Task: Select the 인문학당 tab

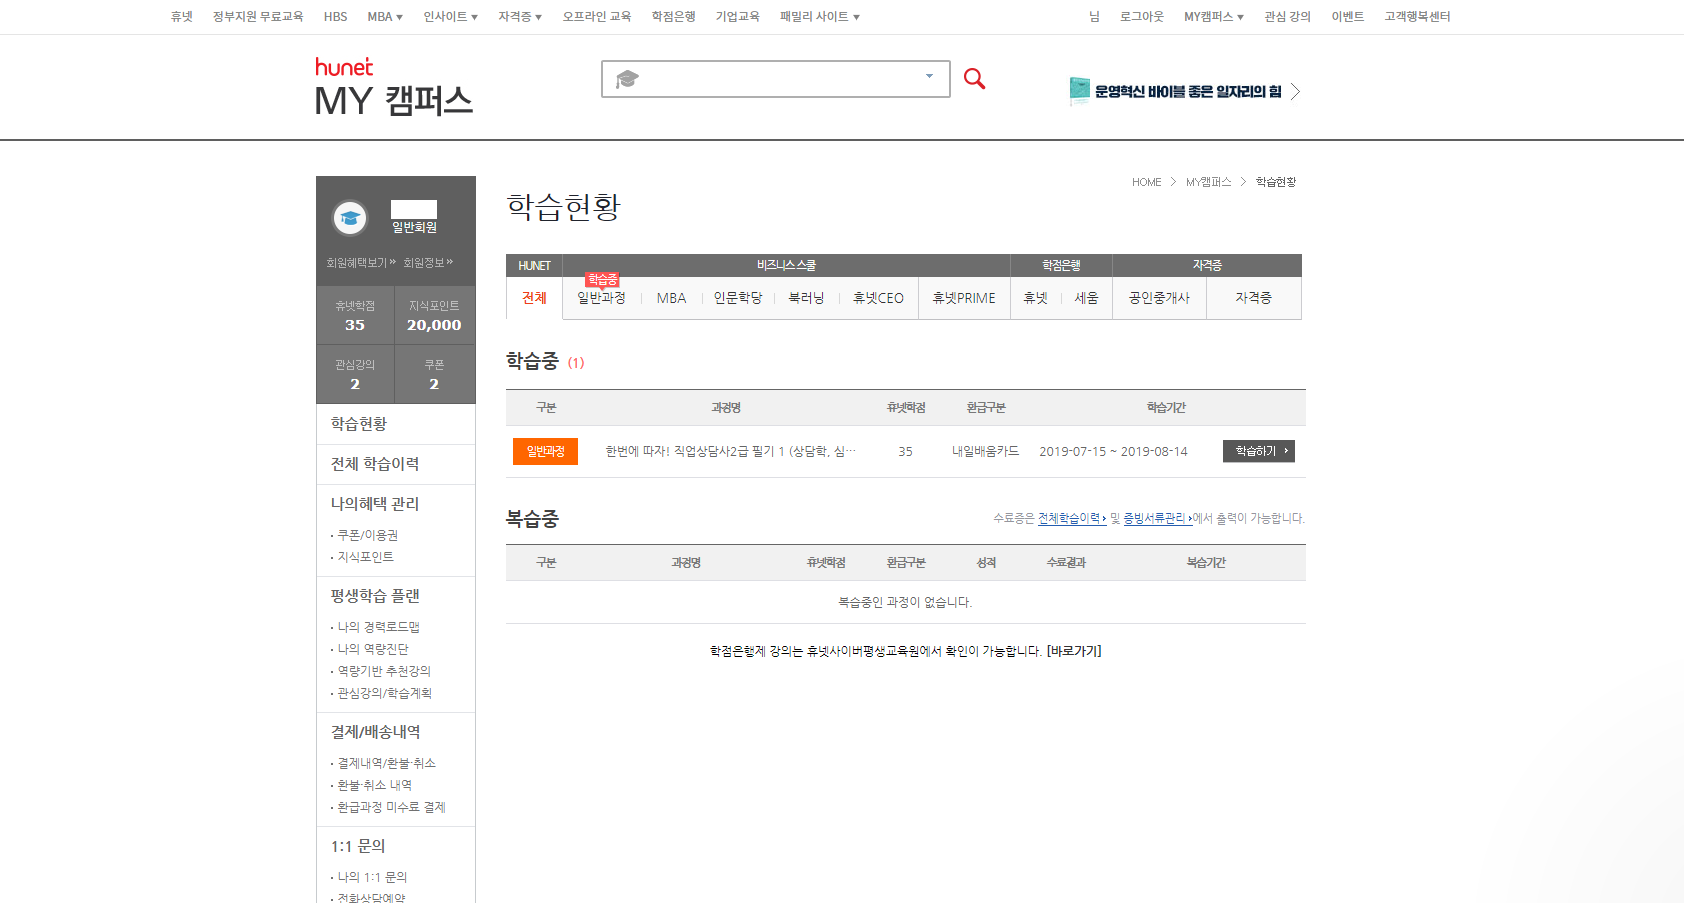Action: [738, 298]
